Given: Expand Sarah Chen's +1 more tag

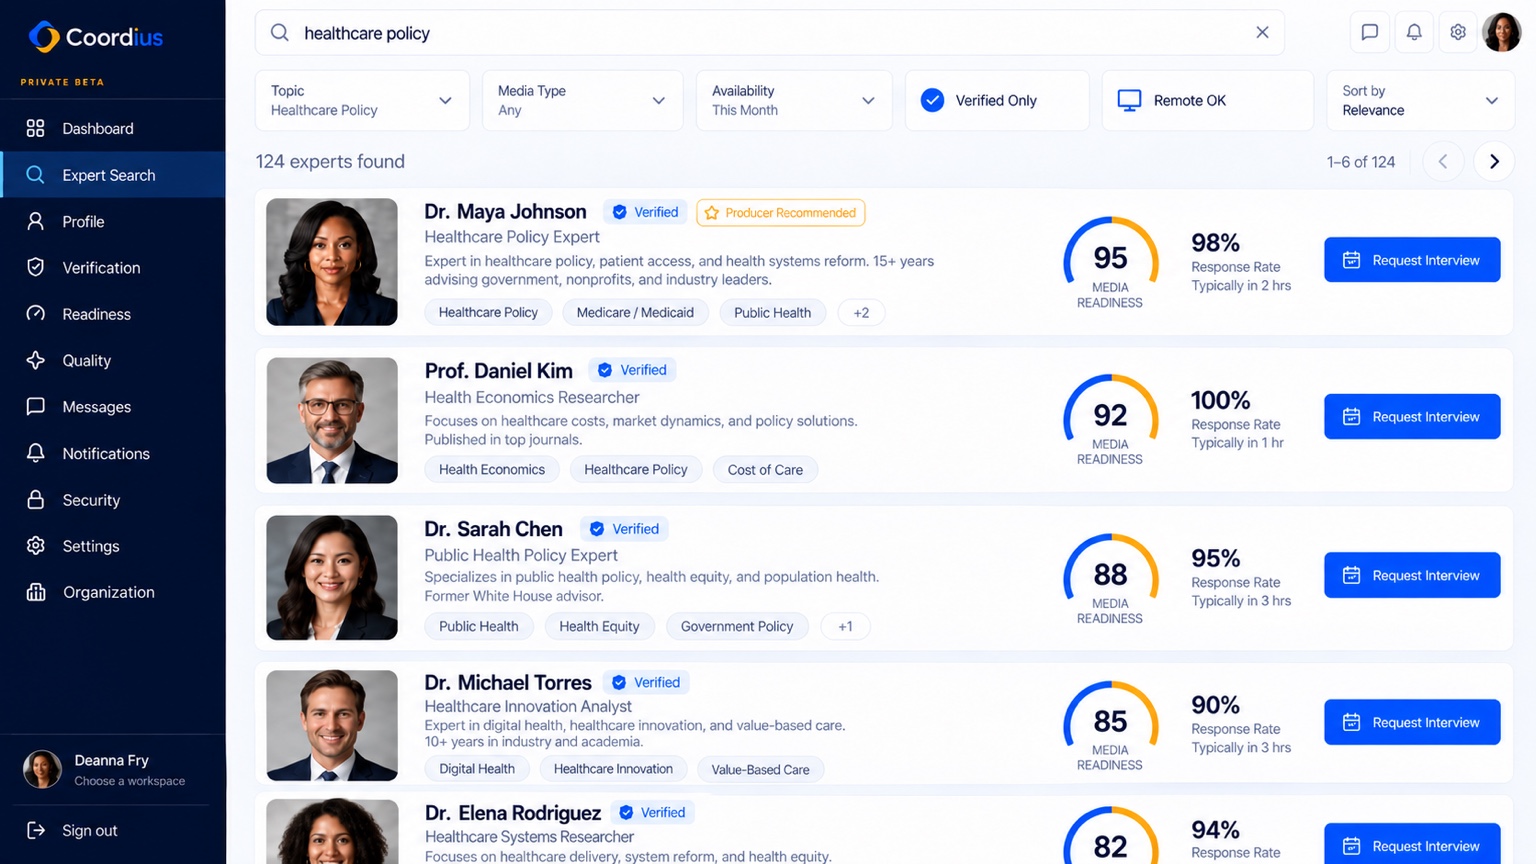Looking at the screenshot, I should pos(845,626).
